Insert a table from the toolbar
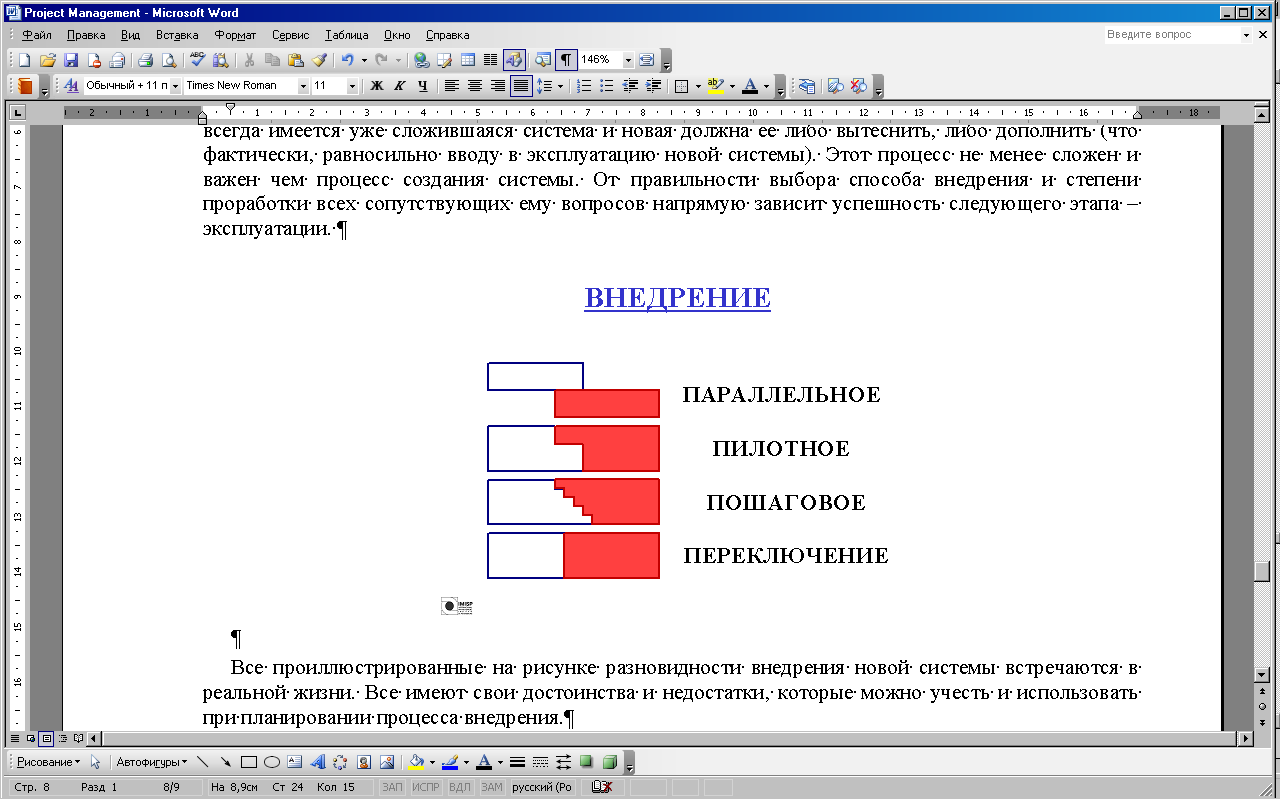 (x=468, y=60)
